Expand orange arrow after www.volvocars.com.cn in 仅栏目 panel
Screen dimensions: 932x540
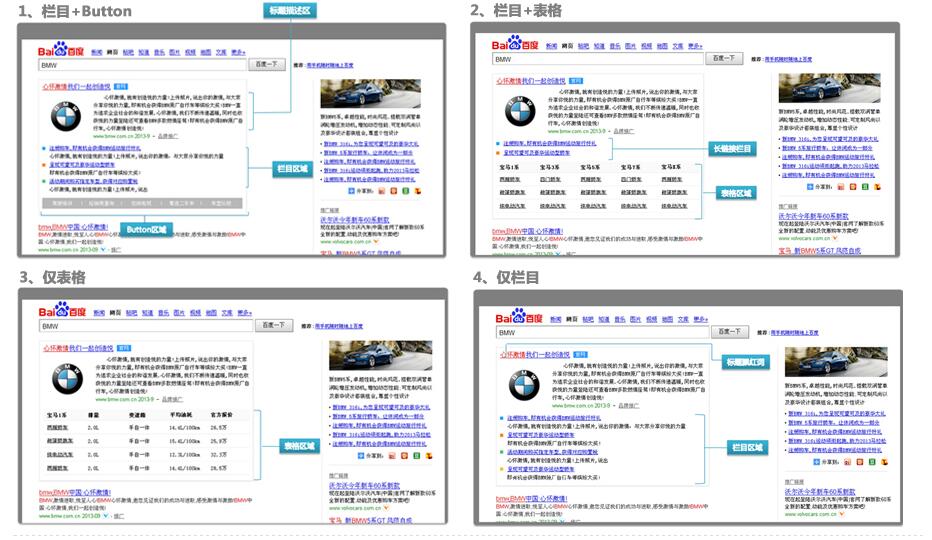[842, 514]
